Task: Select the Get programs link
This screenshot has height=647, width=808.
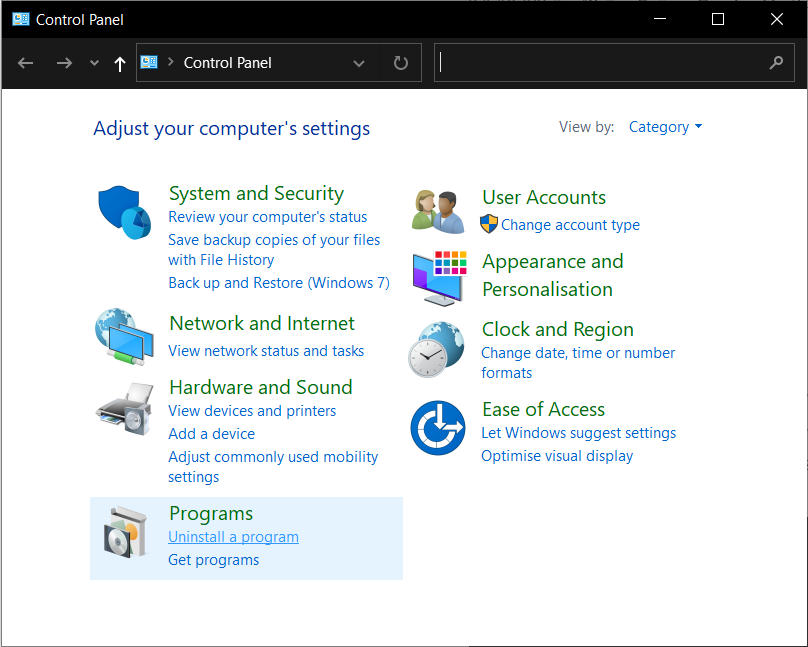Action: click(213, 560)
